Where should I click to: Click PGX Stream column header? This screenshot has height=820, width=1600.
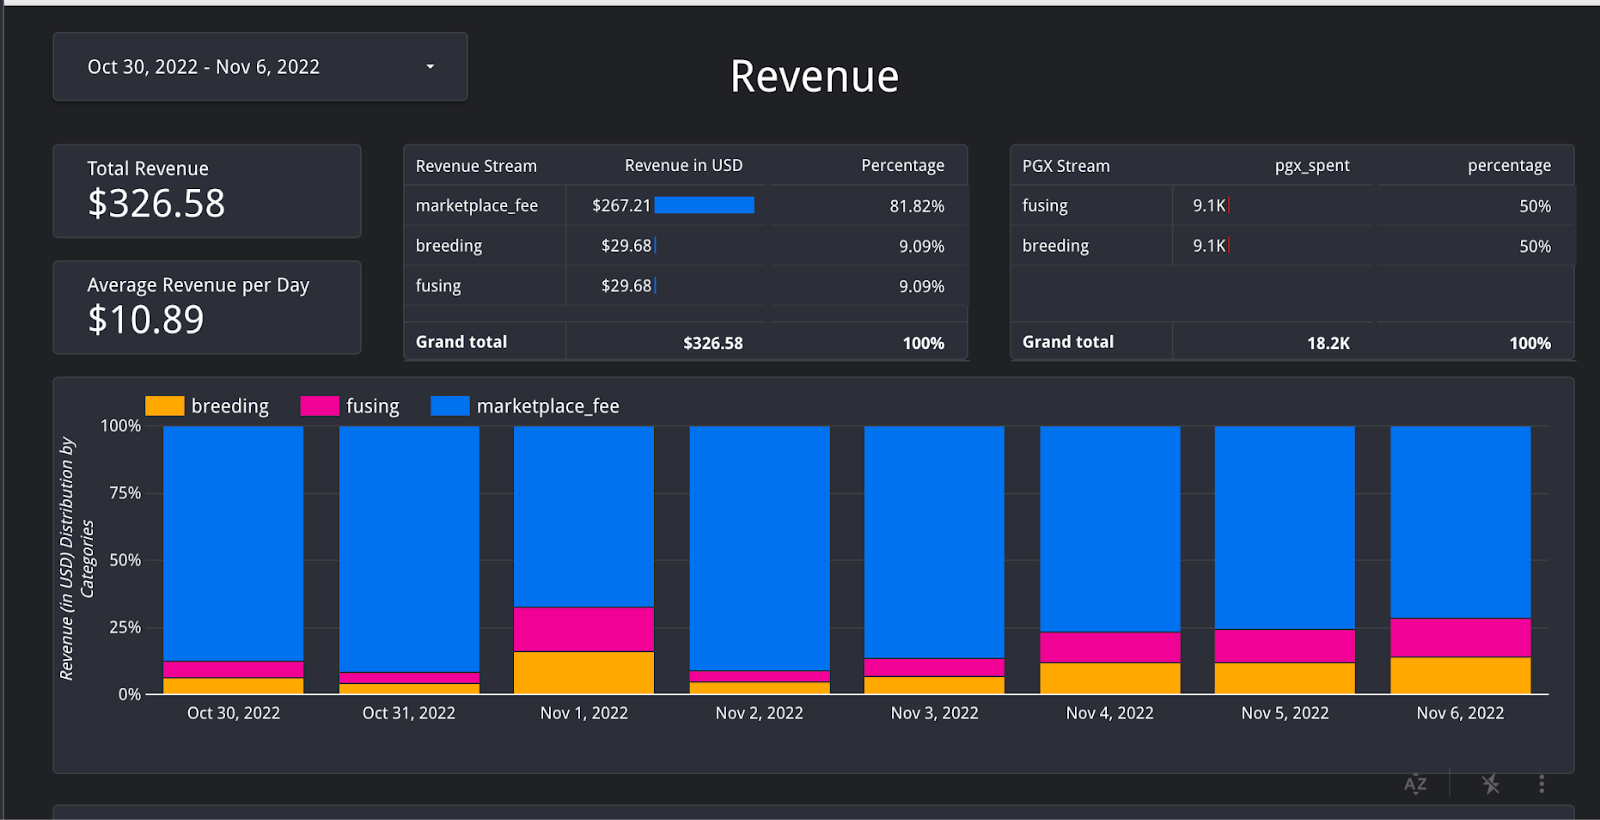(1066, 166)
